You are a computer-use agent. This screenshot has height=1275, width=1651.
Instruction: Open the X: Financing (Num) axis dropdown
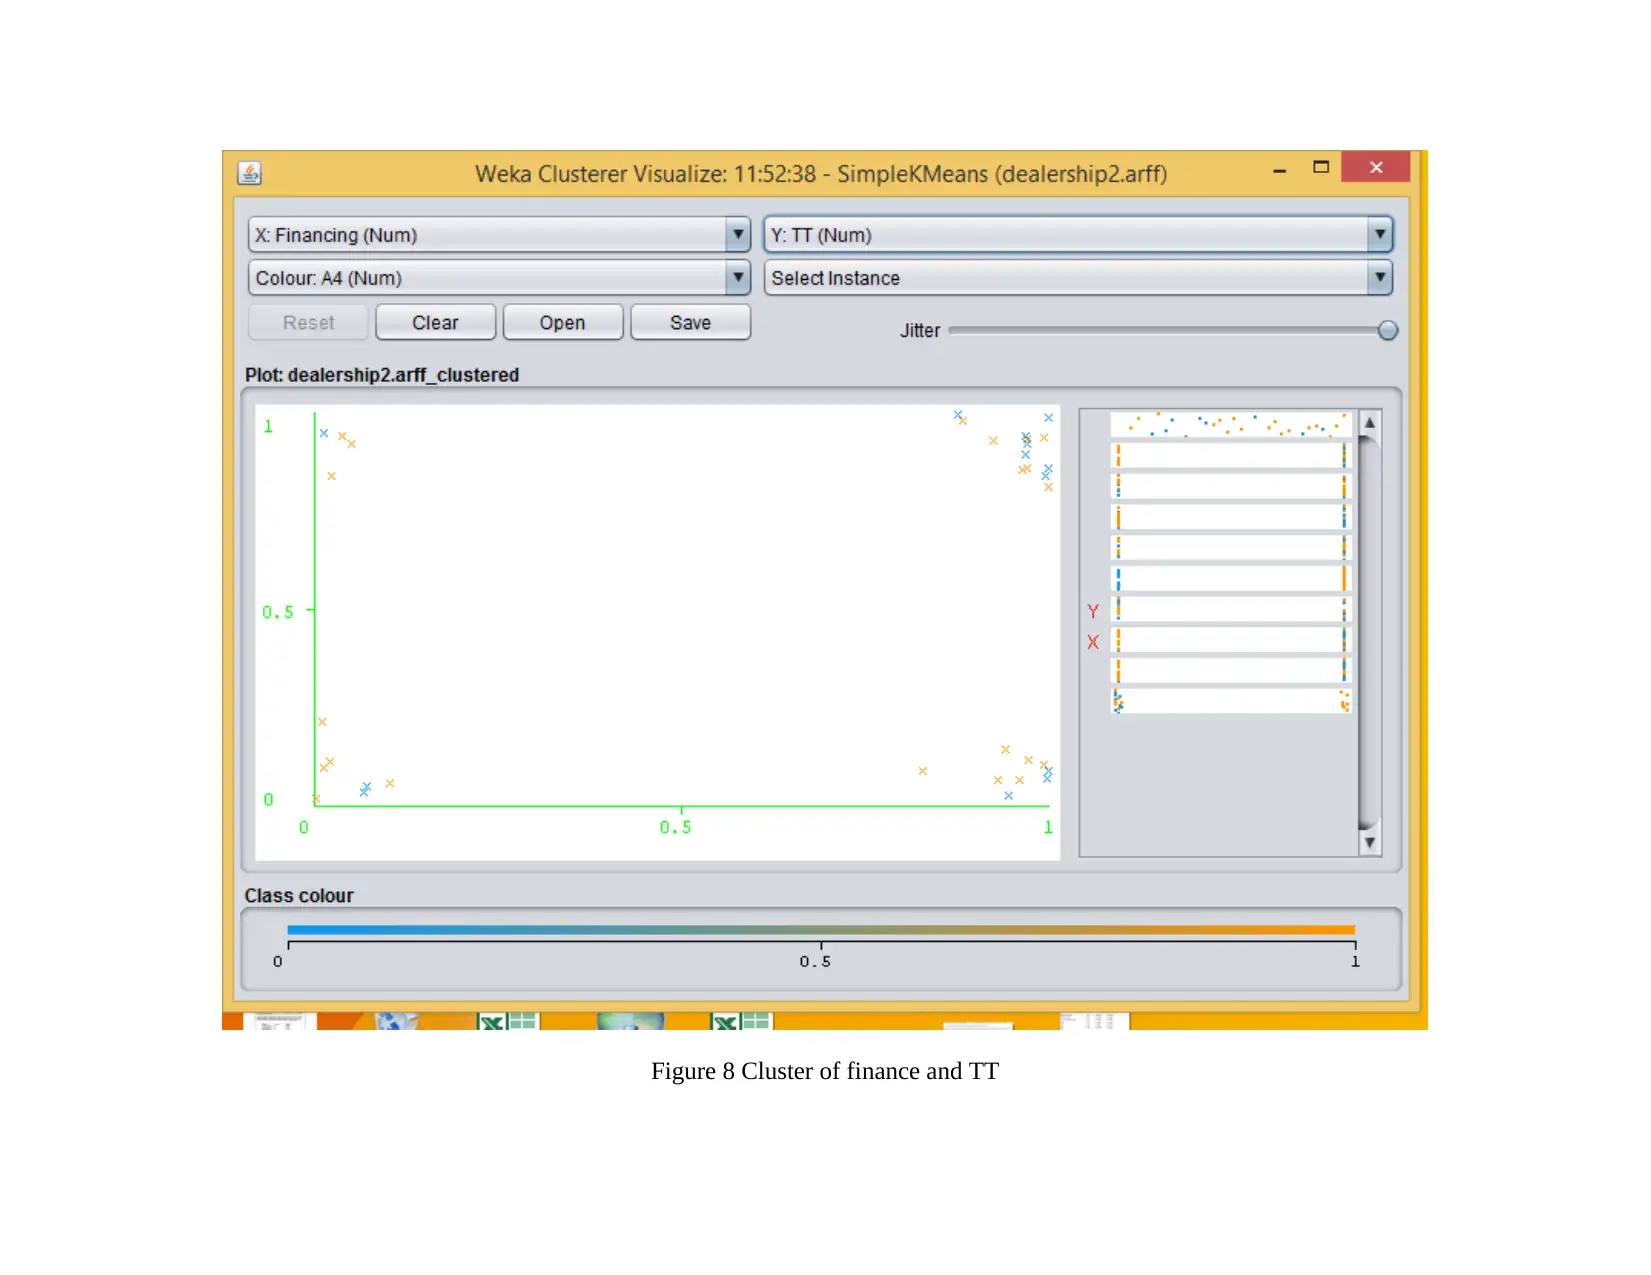pyautogui.click(x=499, y=235)
